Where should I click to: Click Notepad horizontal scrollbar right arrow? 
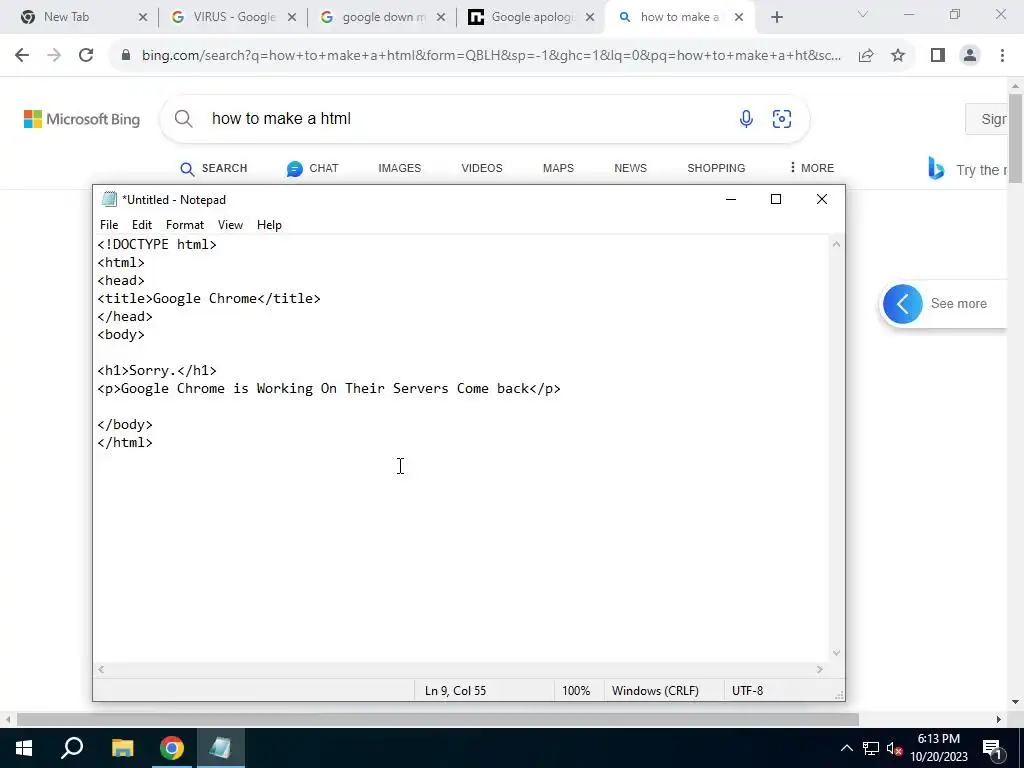point(820,669)
